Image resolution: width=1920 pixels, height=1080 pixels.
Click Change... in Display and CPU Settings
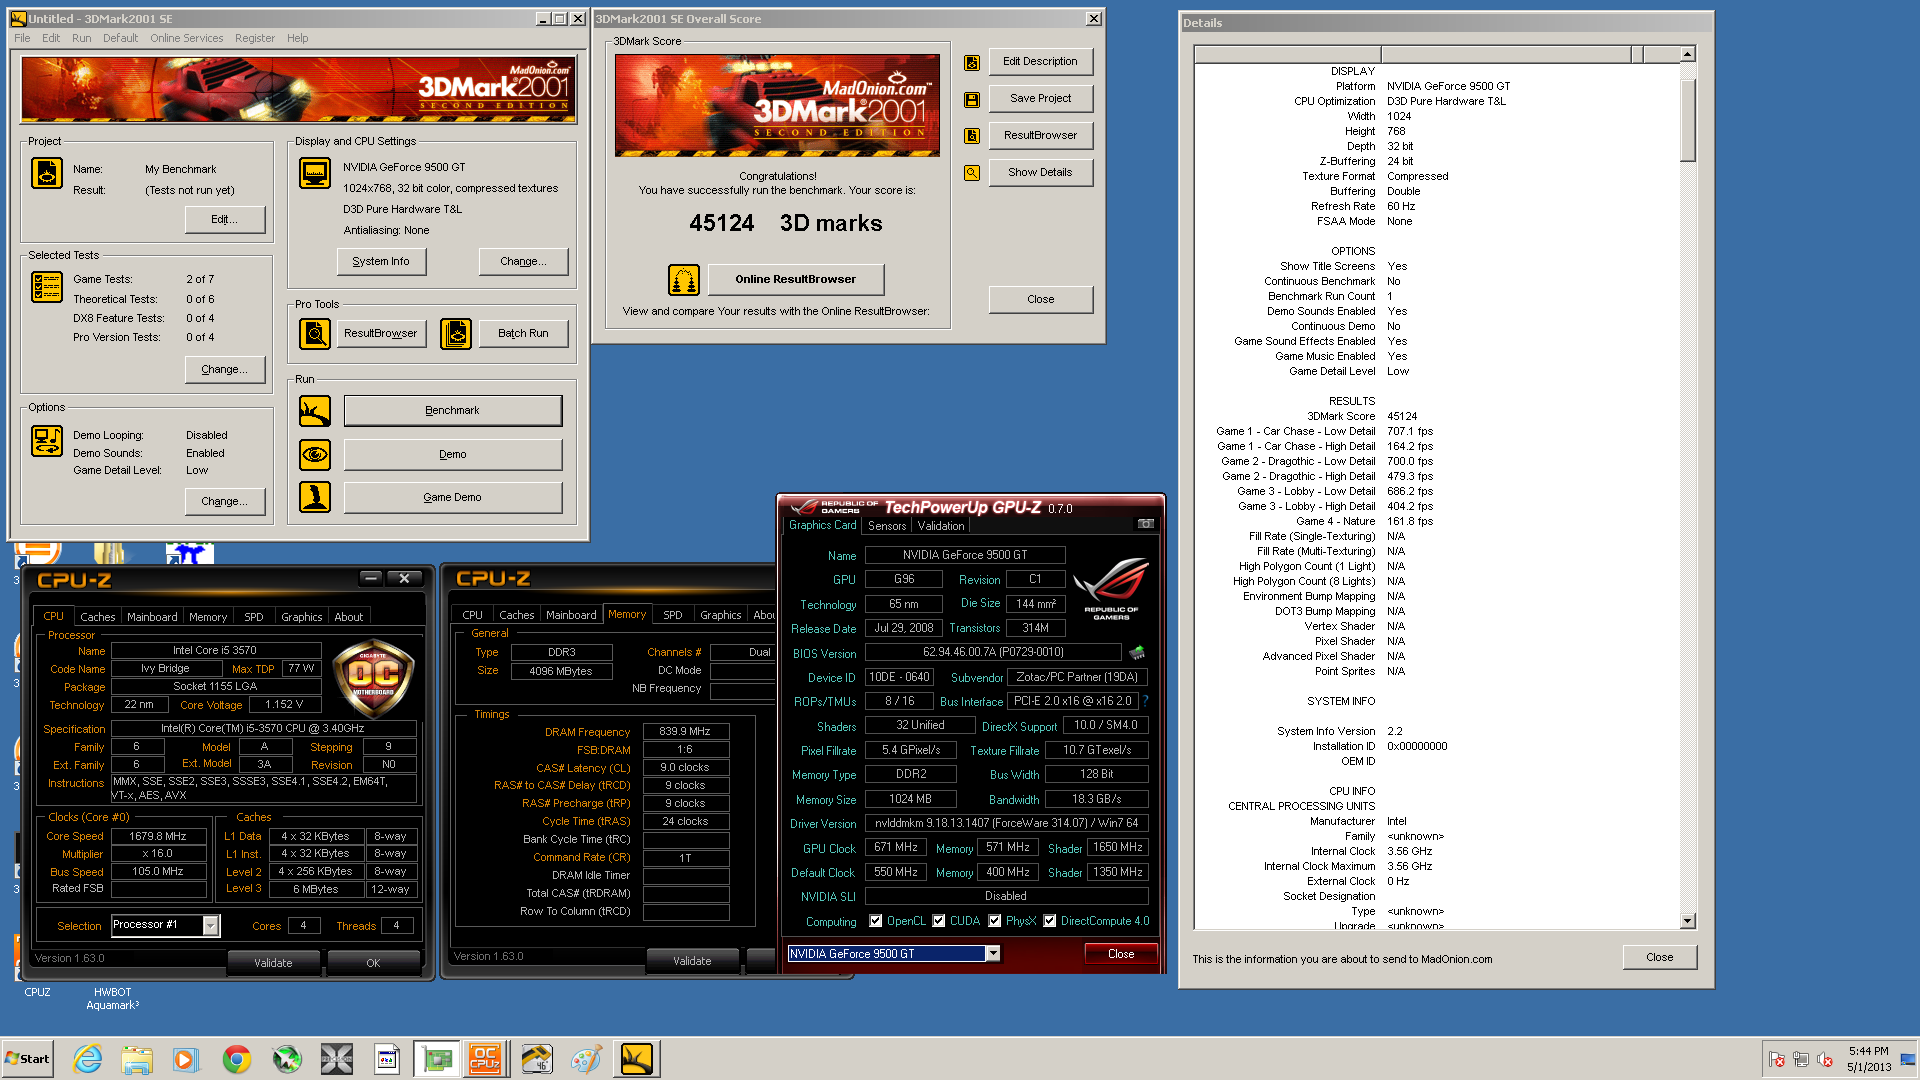pyautogui.click(x=524, y=262)
